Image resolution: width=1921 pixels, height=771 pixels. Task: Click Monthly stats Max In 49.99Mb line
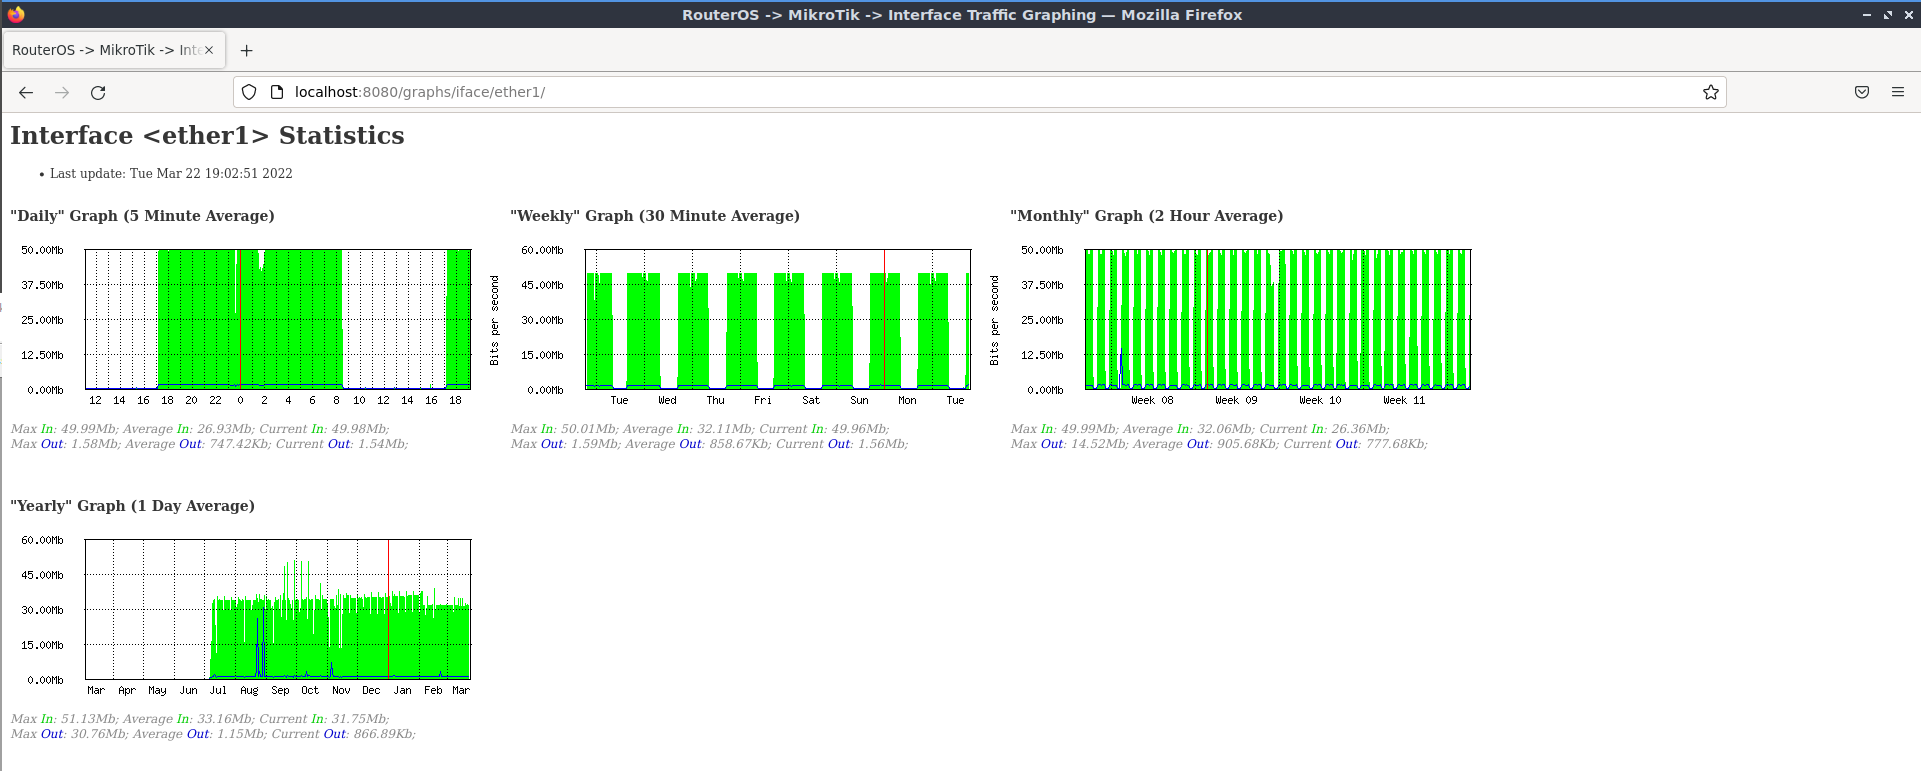[x=1200, y=429]
